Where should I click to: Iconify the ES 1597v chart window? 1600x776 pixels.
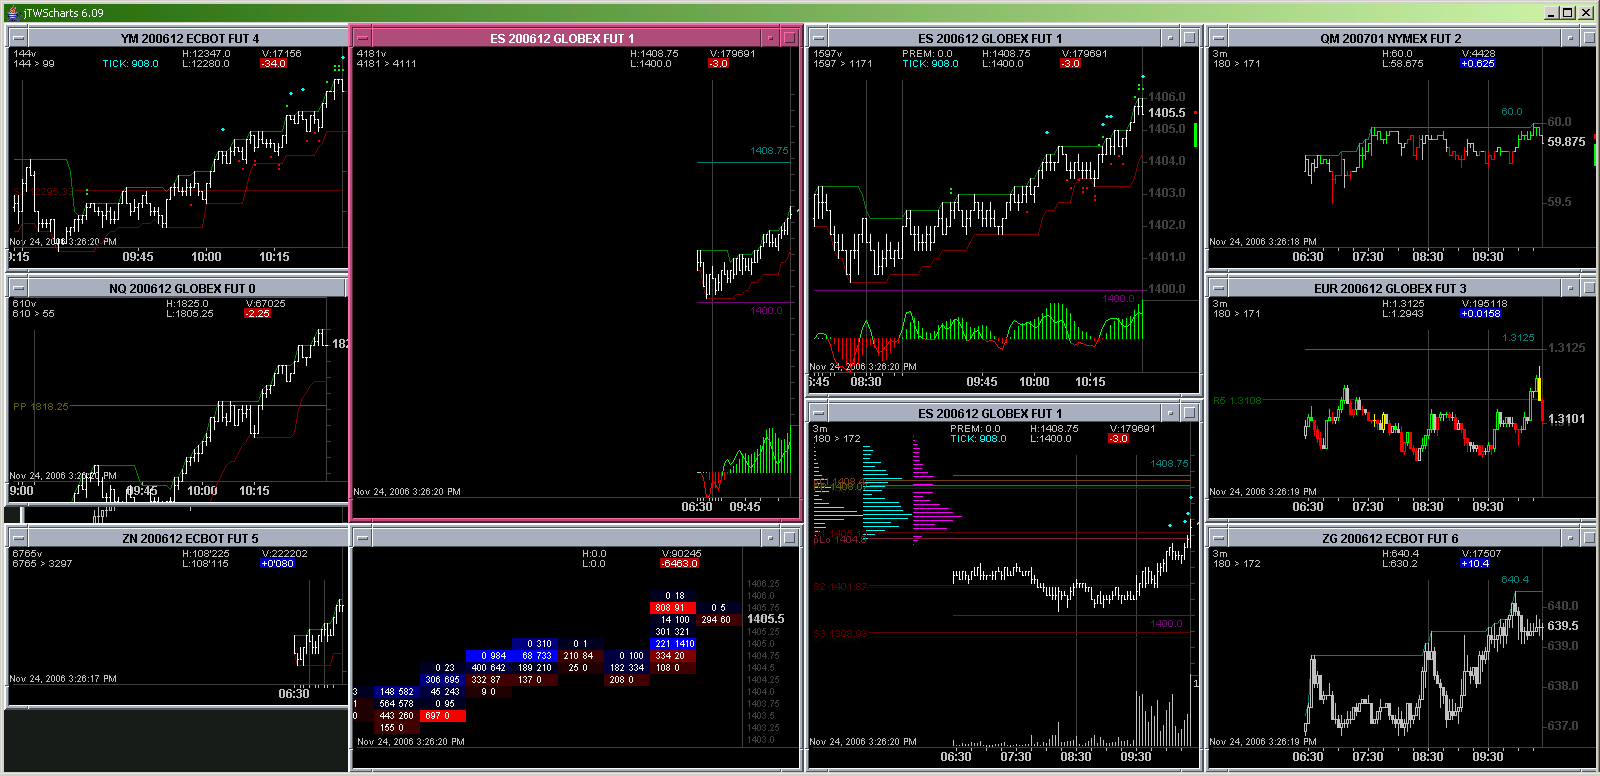1170,37
